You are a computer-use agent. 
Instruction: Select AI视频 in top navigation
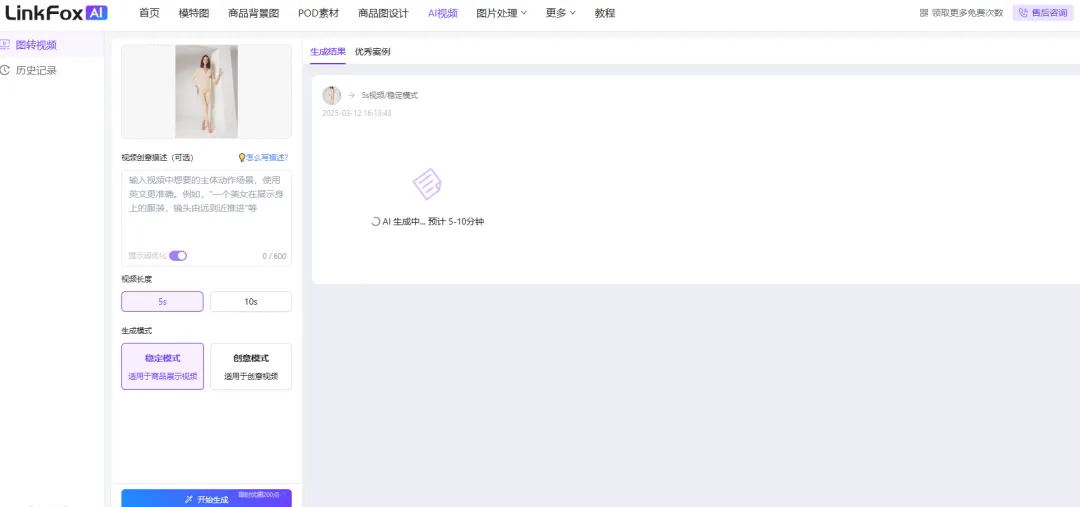pyautogui.click(x=442, y=13)
